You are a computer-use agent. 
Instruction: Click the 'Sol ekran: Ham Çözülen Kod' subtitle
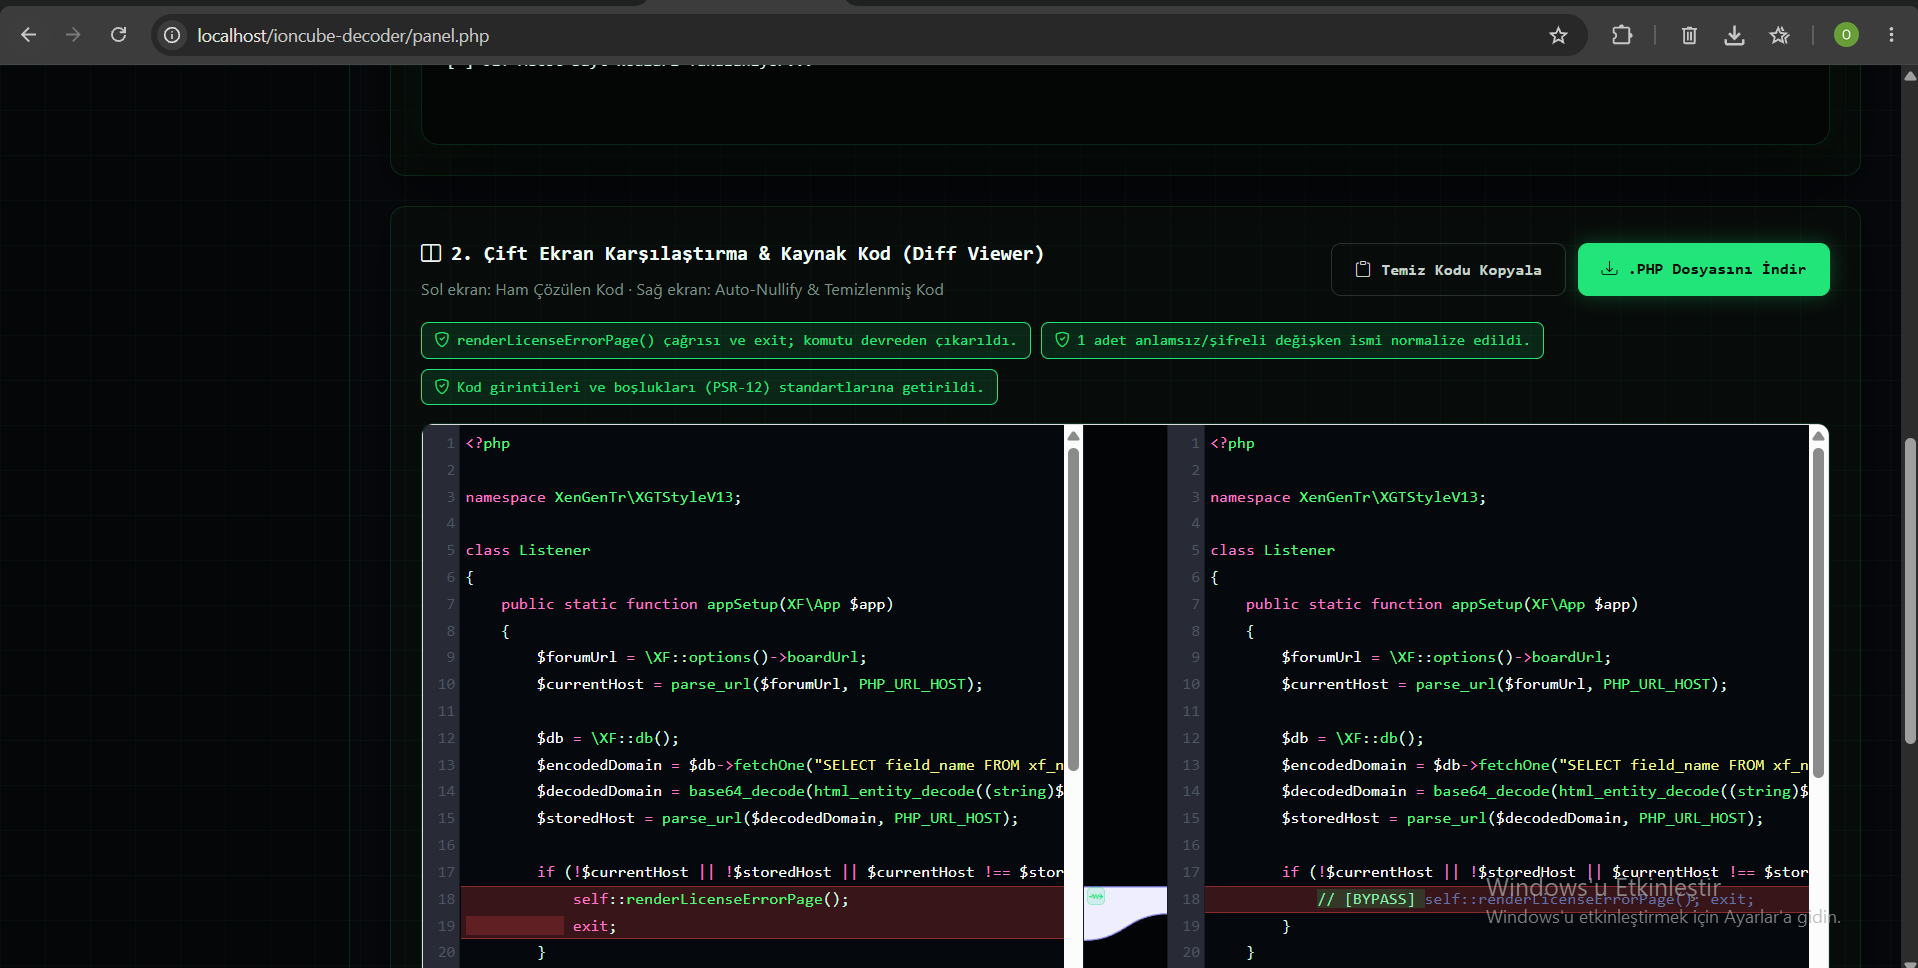coord(682,290)
